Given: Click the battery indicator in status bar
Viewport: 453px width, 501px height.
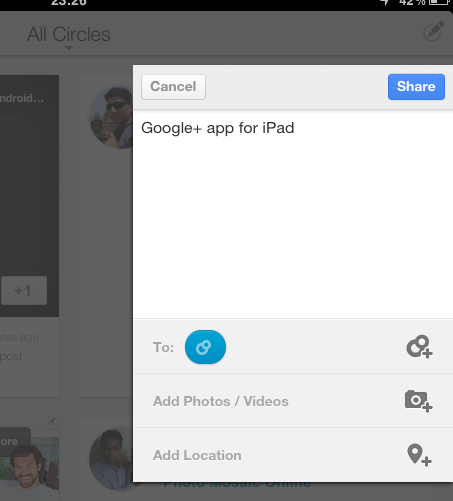Looking at the screenshot, I should point(440,2).
